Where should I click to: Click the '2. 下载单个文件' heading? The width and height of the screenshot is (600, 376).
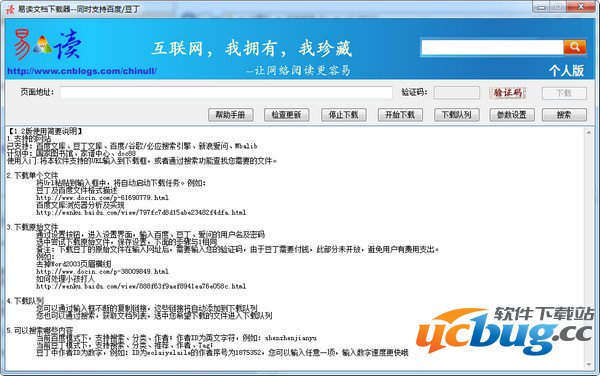(33, 176)
